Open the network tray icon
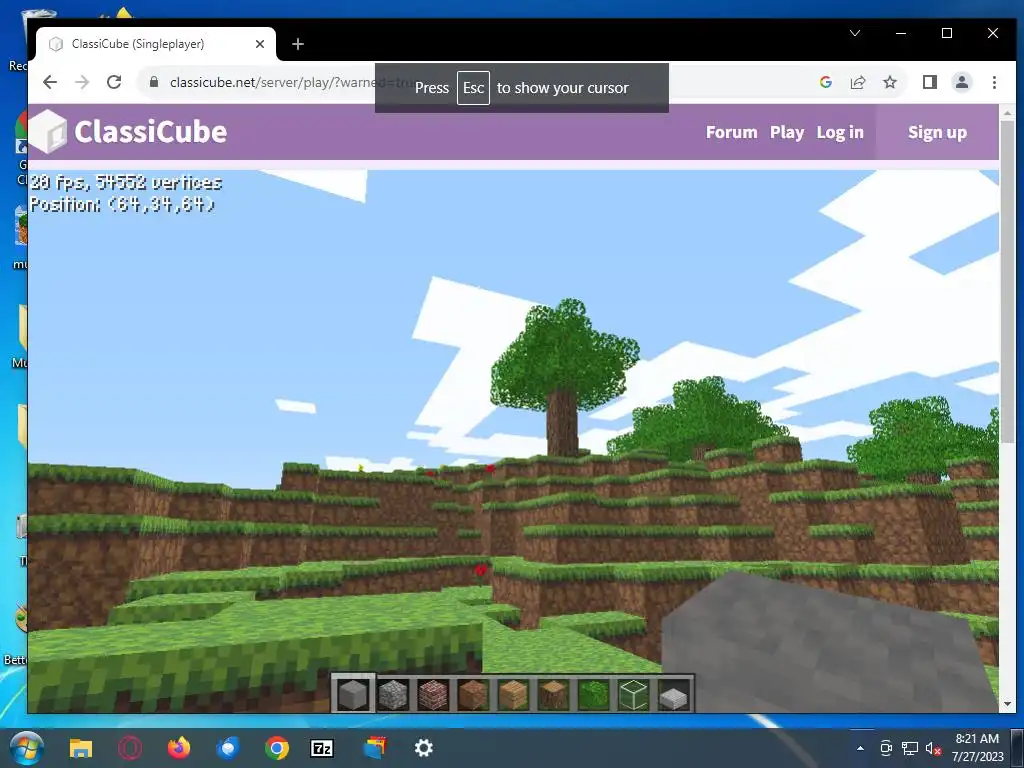The image size is (1024, 768). [910, 748]
